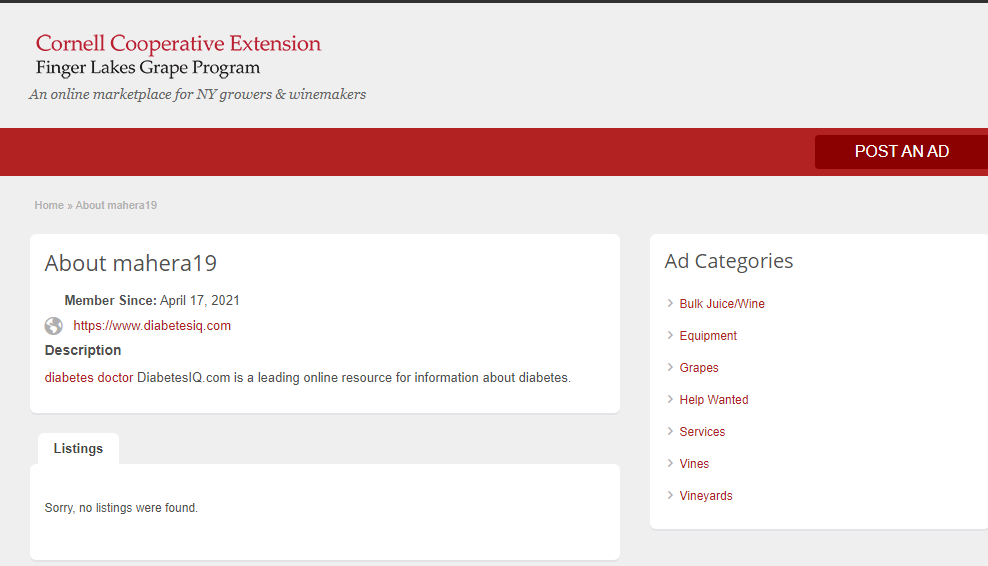988x566 pixels.
Task: Click the chevron arrow beside Grapes
Action: [670, 367]
